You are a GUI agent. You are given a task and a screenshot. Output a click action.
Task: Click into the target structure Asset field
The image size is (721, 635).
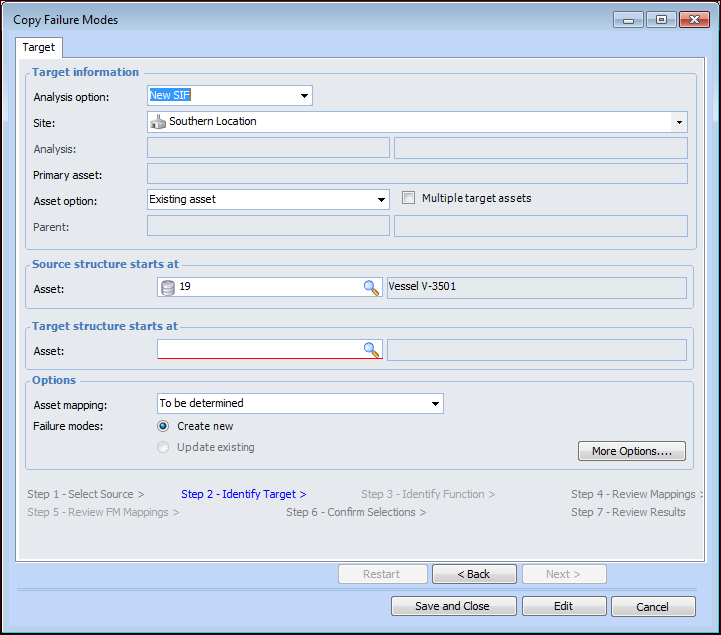point(260,349)
